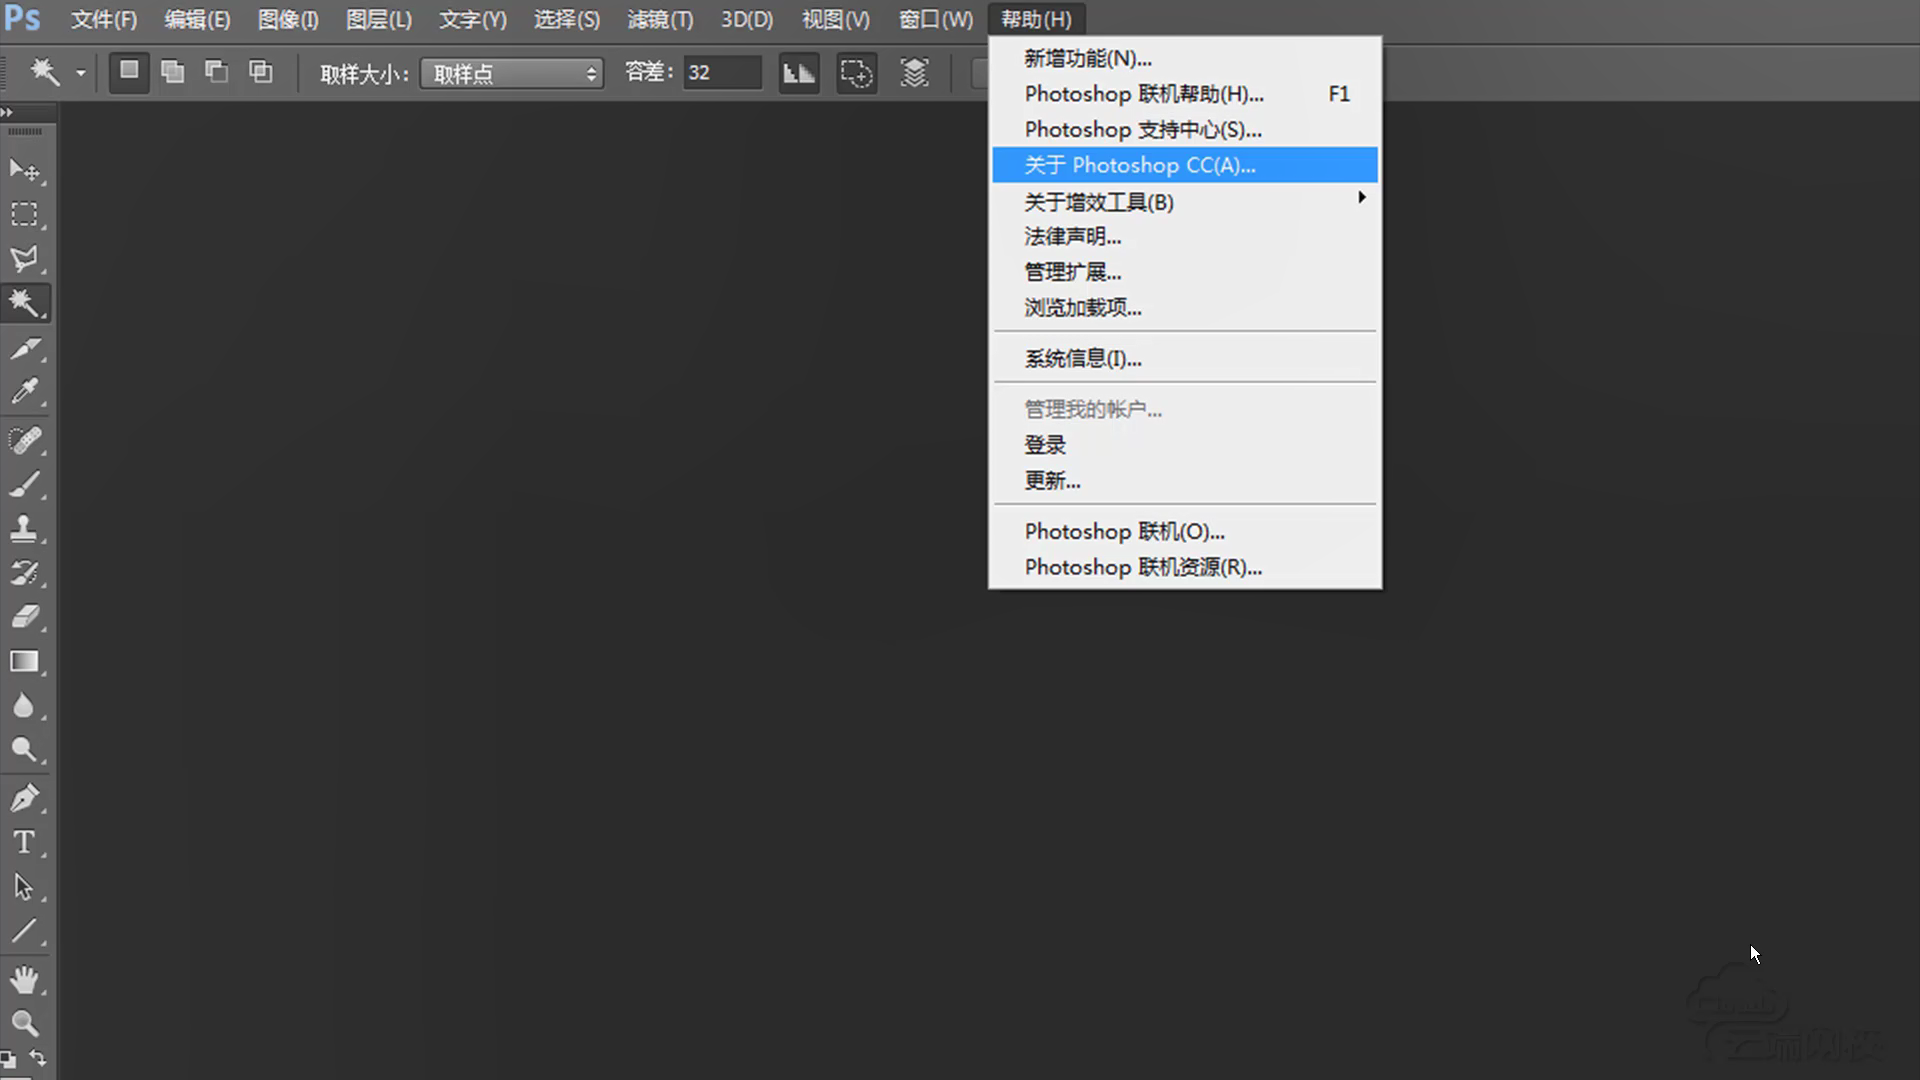Click the 容差 tolerance field showing 32
Viewport: 1920px width, 1080px height.
pyautogui.click(x=722, y=73)
